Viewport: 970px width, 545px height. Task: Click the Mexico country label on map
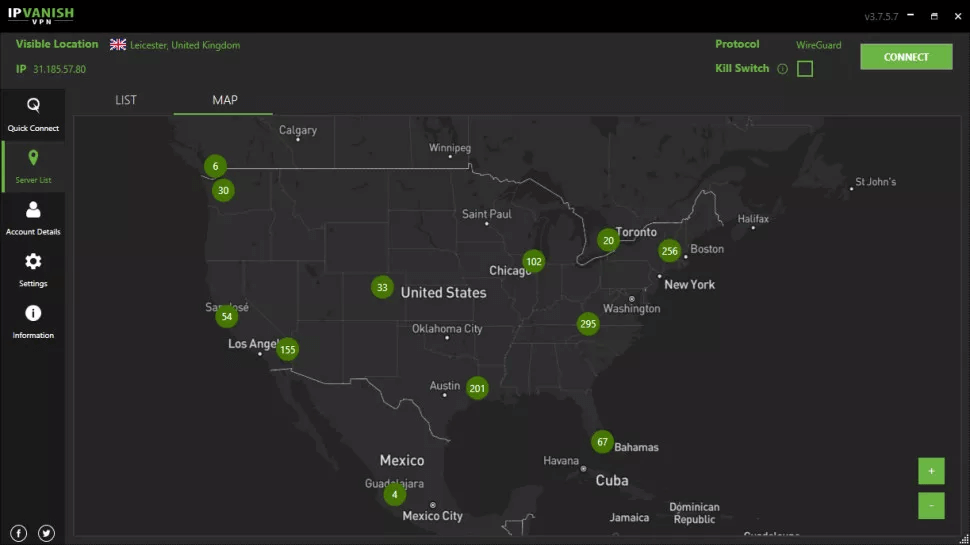click(x=402, y=460)
